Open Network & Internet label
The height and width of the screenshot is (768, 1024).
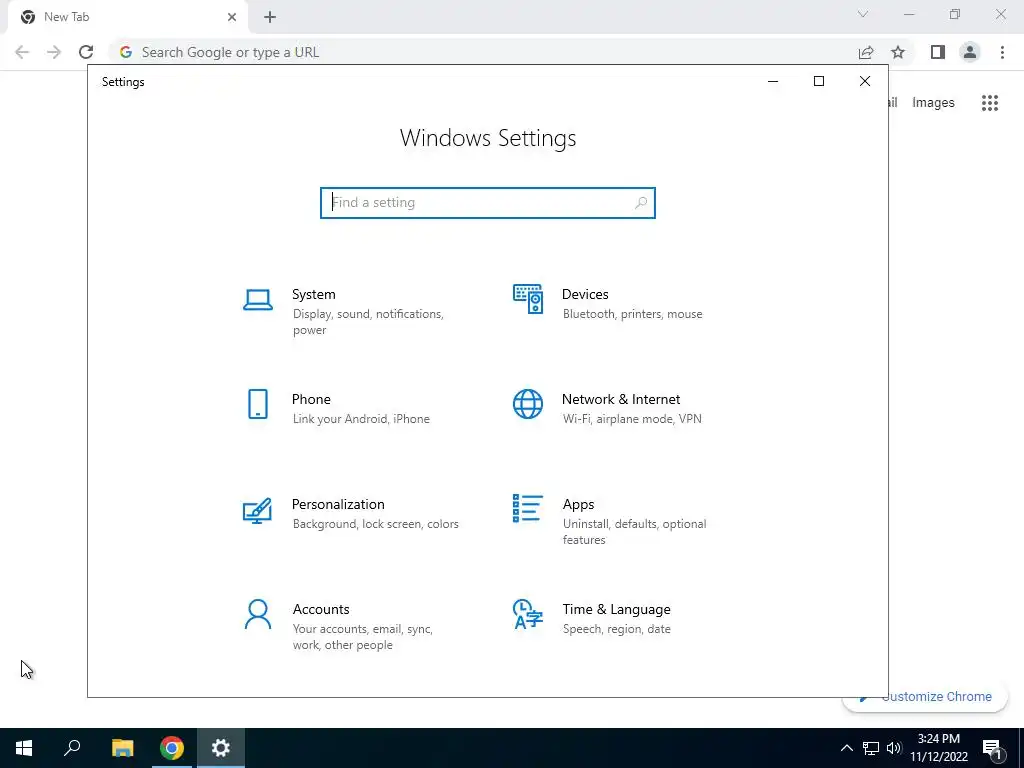coord(621,400)
